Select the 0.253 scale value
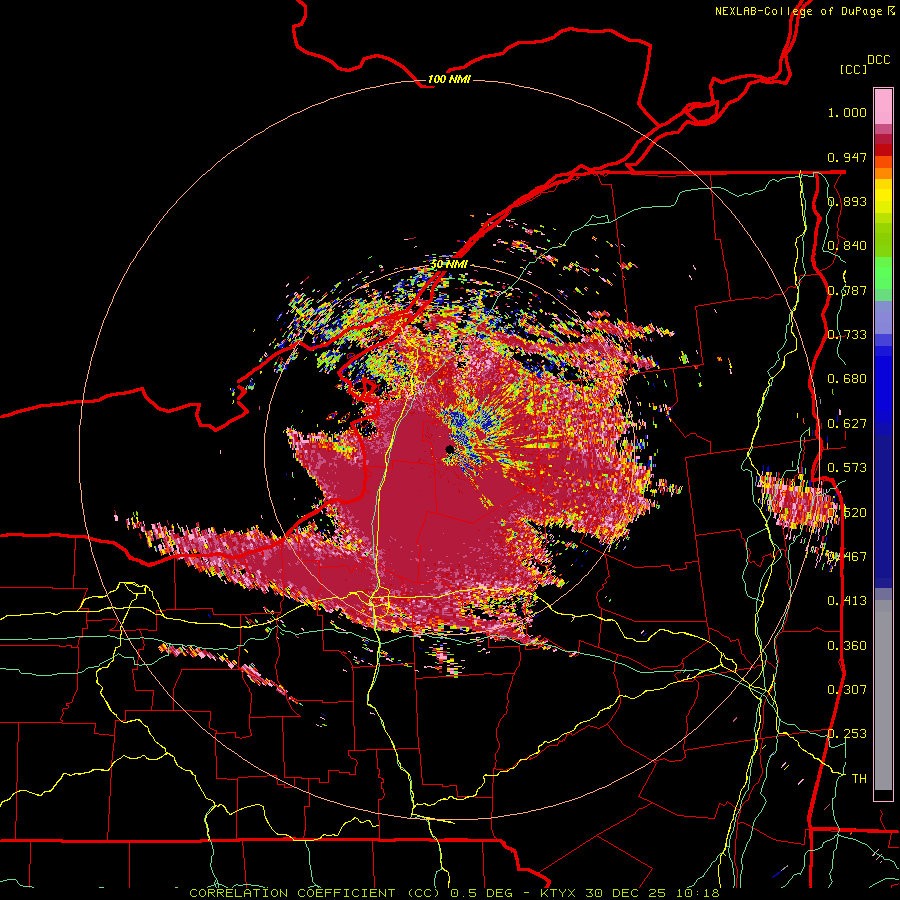This screenshot has height=900, width=900. [x=847, y=734]
